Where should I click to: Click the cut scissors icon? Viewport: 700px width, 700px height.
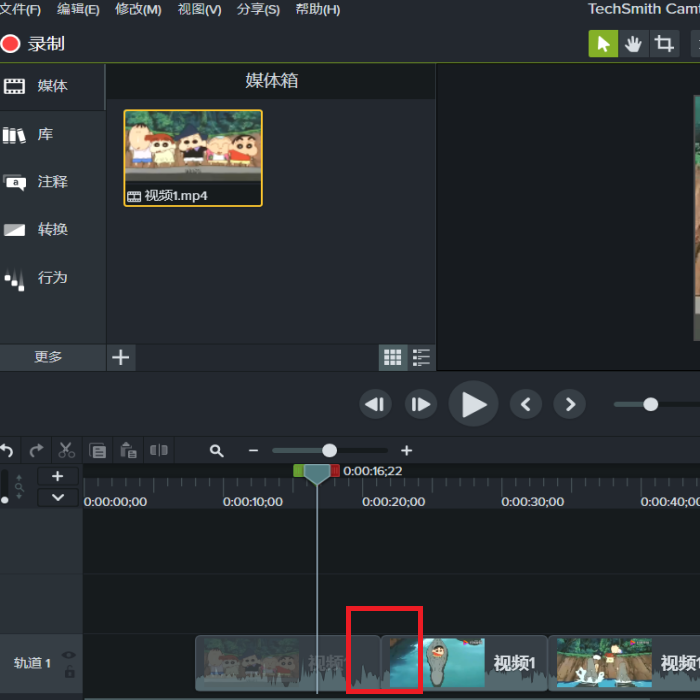[67, 450]
